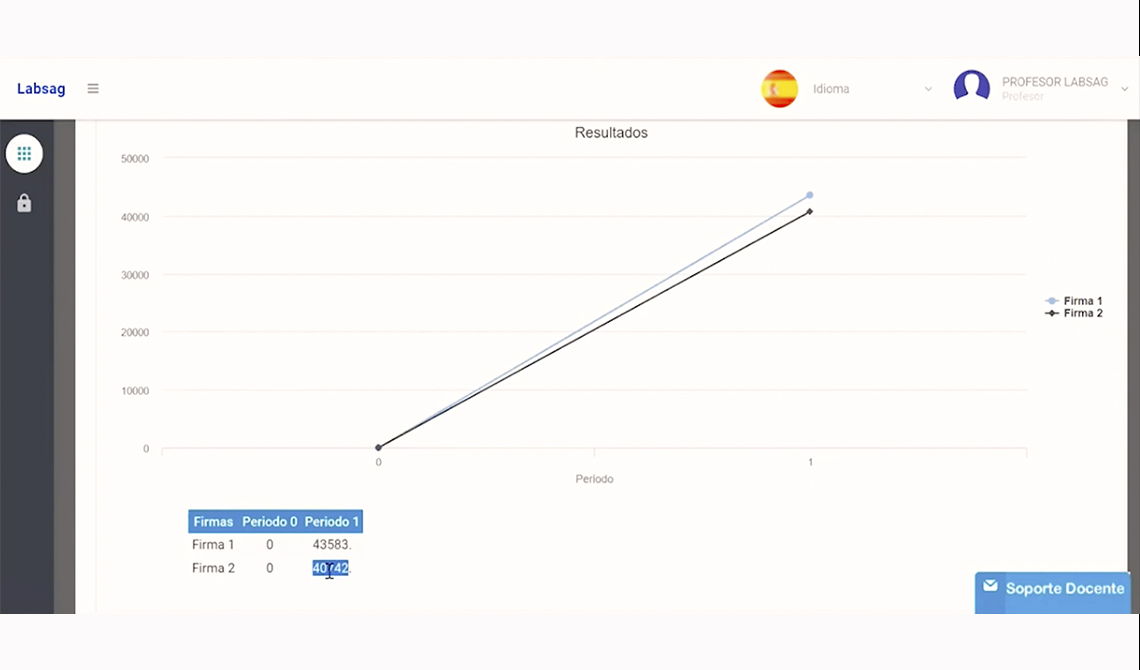Click the Firma 1 line color in legend
This screenshot has width=1140, height=670.
(1051, 301)
